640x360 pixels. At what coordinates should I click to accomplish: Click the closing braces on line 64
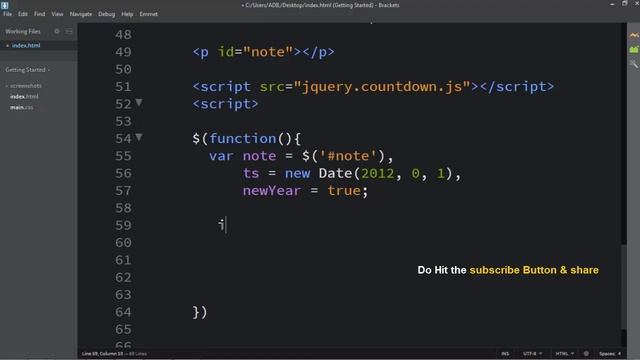(x=200, y=312)
